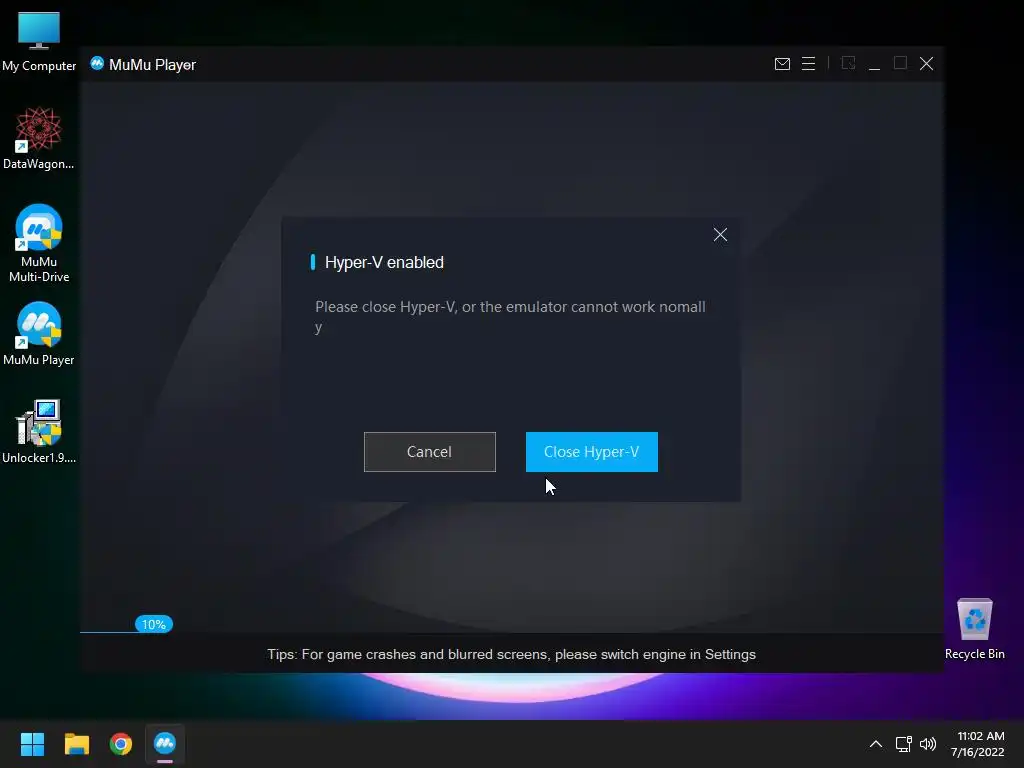The image size is (1024, 768).
Task: Open the clock showing 11:02 AM
Action: [978, 744]
